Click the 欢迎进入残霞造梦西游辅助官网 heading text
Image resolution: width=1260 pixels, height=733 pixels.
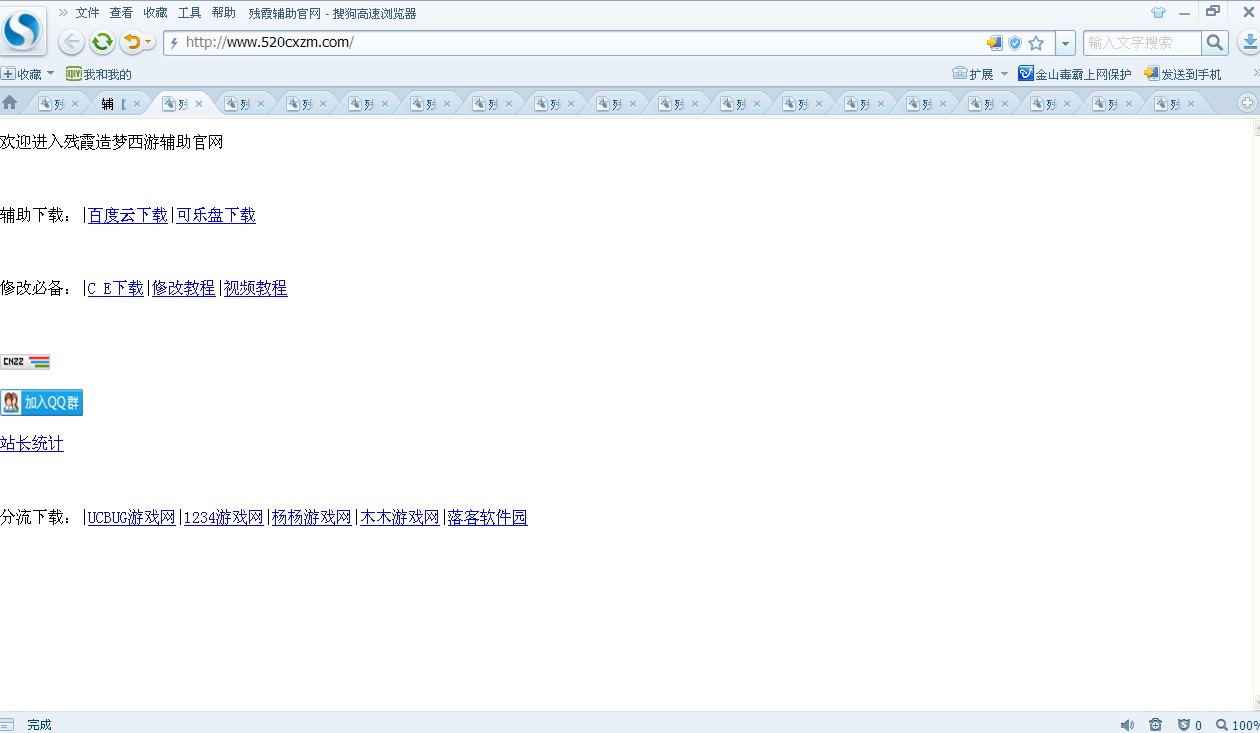pyautogui.click(x=112, y=142)
